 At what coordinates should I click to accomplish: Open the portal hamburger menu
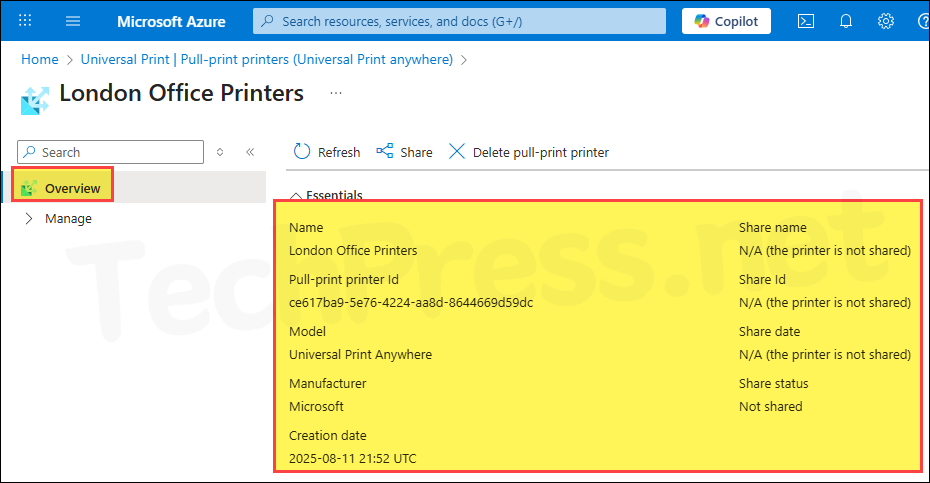[x=73, y=21]
